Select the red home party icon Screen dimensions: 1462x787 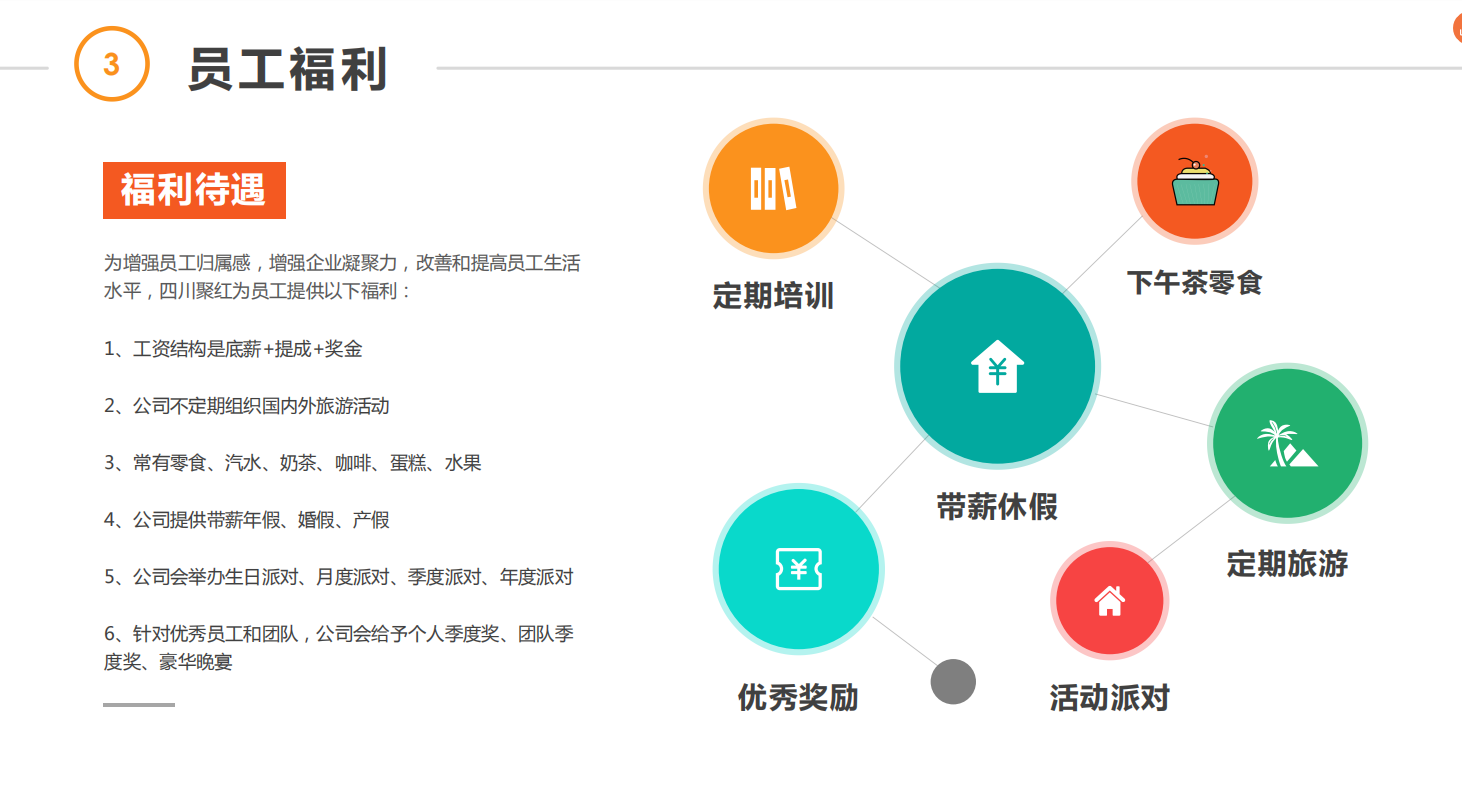point(1109,601)
